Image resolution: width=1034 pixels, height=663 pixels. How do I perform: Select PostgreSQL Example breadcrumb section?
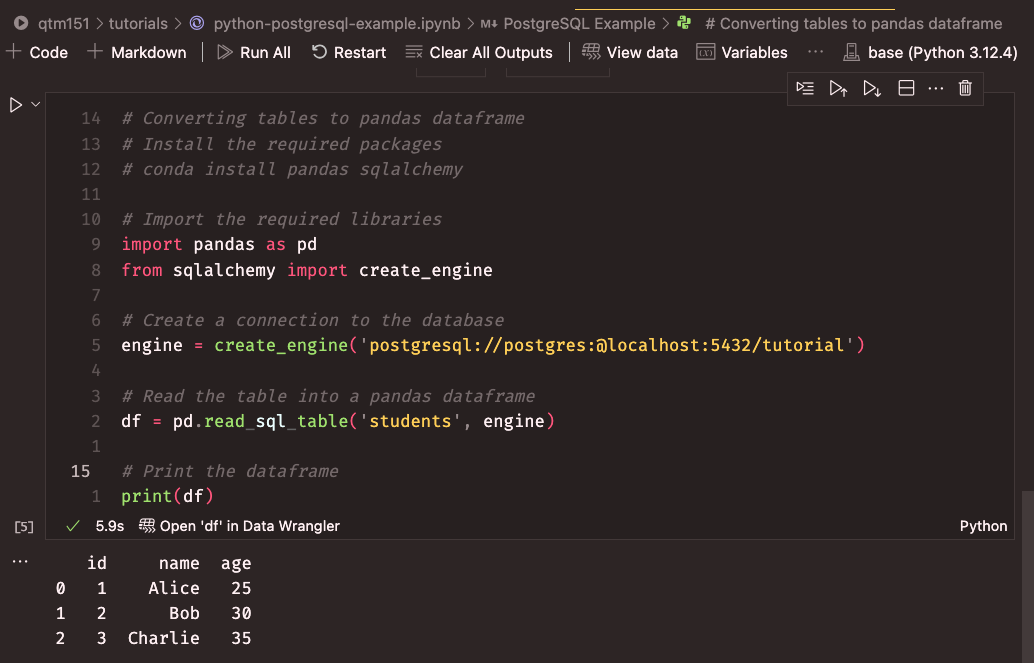[579, 23]
